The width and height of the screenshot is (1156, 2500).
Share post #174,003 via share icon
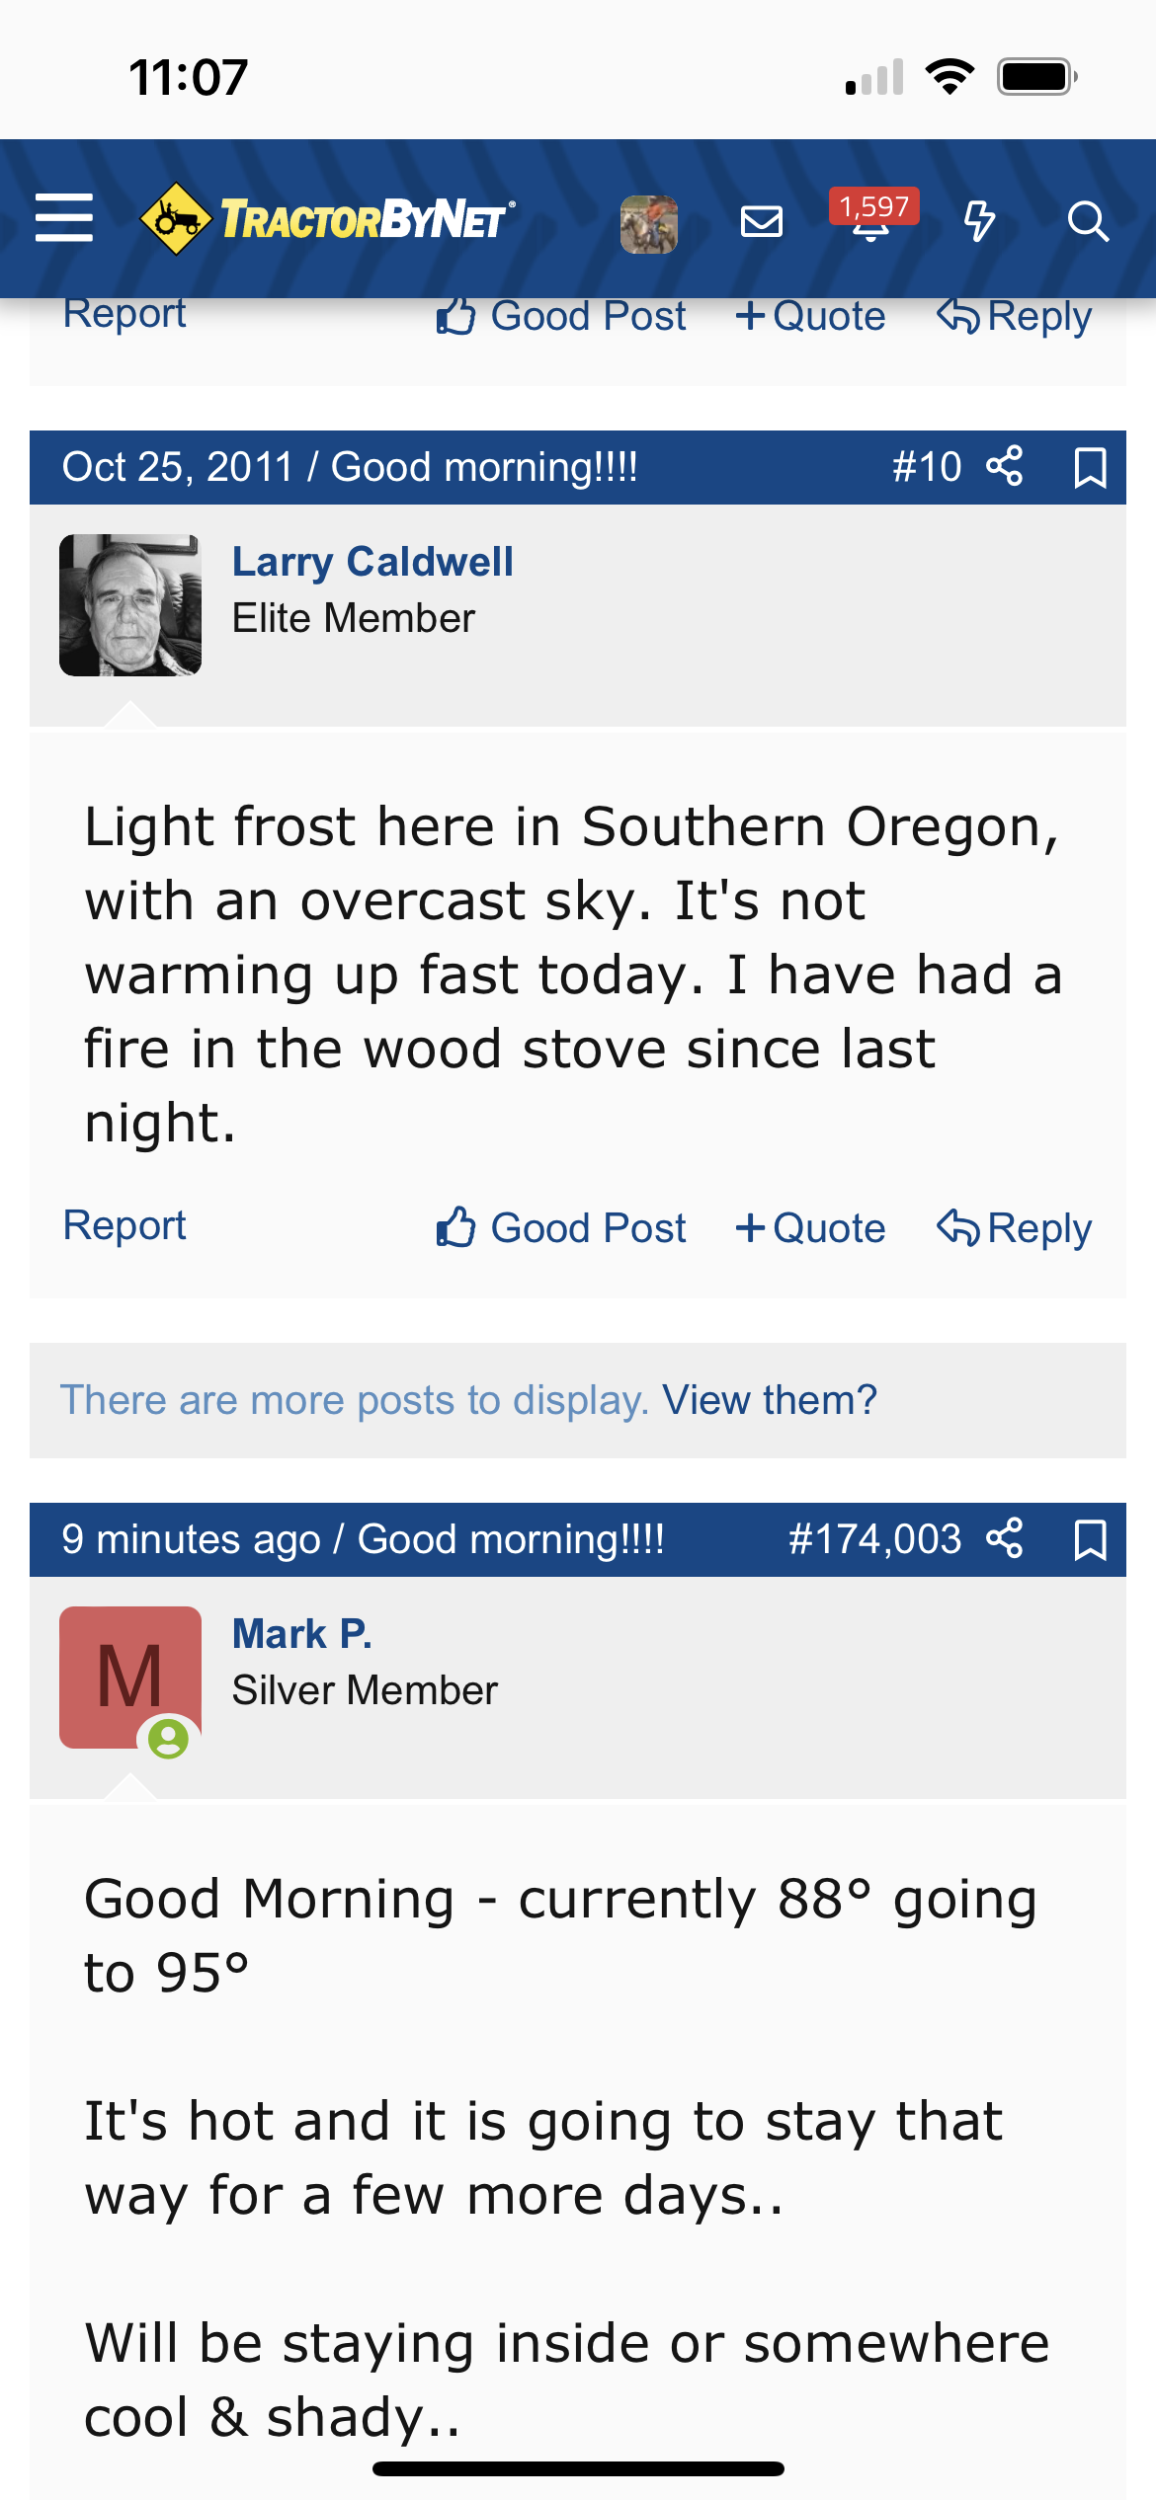(1004, 1538)
